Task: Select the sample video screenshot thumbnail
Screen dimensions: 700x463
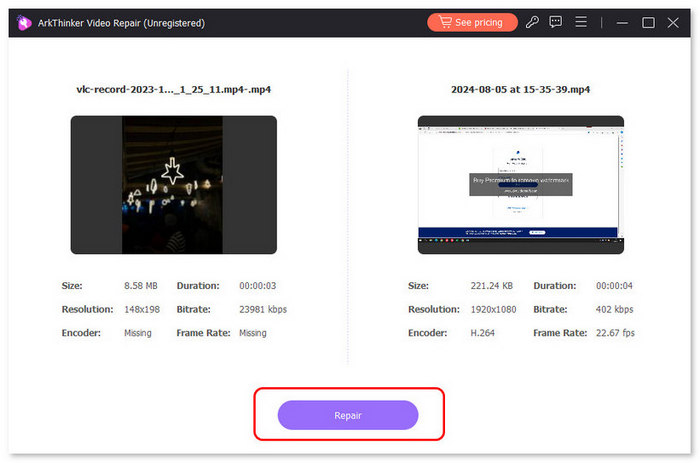Action: pos(520,184)
